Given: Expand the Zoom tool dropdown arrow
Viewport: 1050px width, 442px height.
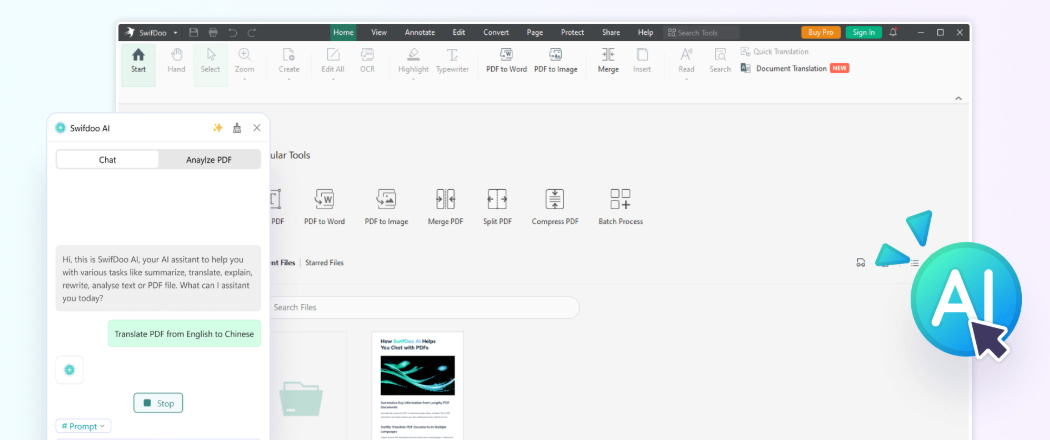Looking at the screenshot, I should 244,80.
